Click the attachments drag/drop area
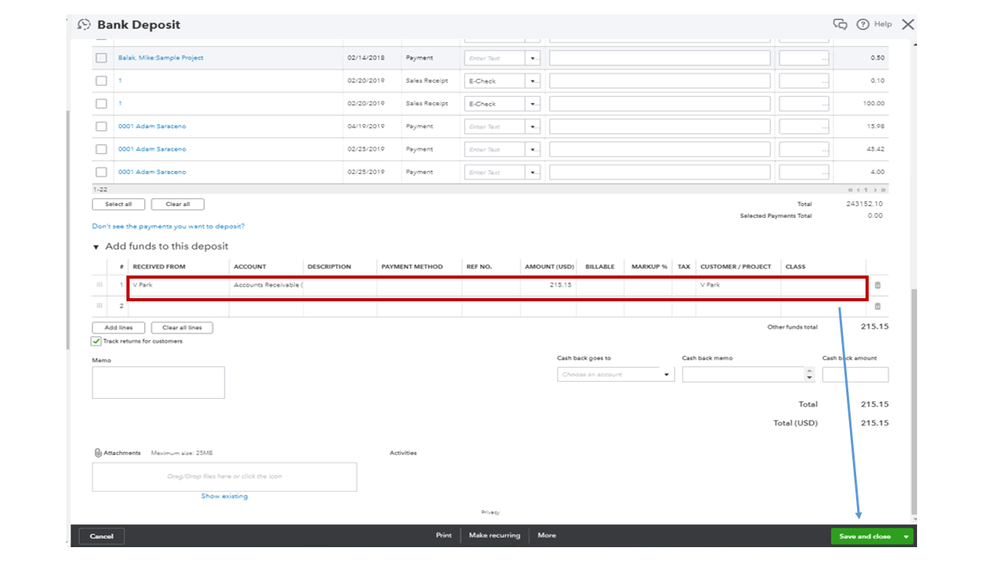 (224, 477)
